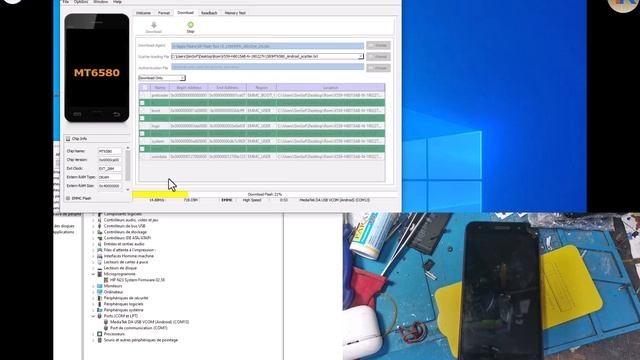The width and height of the screenshot is (640, 360).
Task: Click the Lecteurs de cartes à puce icon
Action: tap(99, 262)
